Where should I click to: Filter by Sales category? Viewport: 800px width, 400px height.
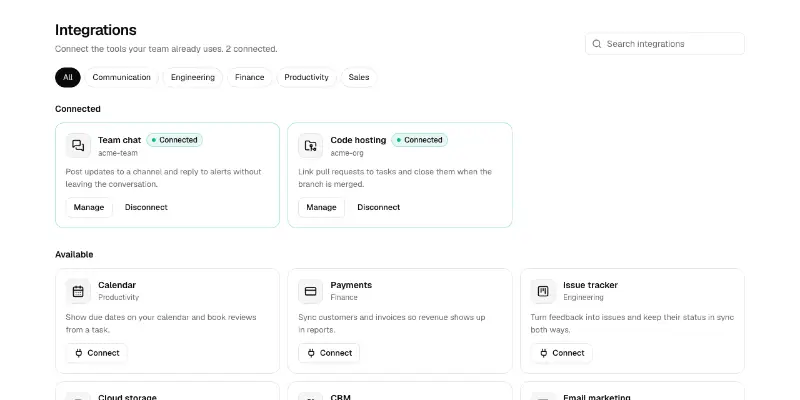coord(359,78)
